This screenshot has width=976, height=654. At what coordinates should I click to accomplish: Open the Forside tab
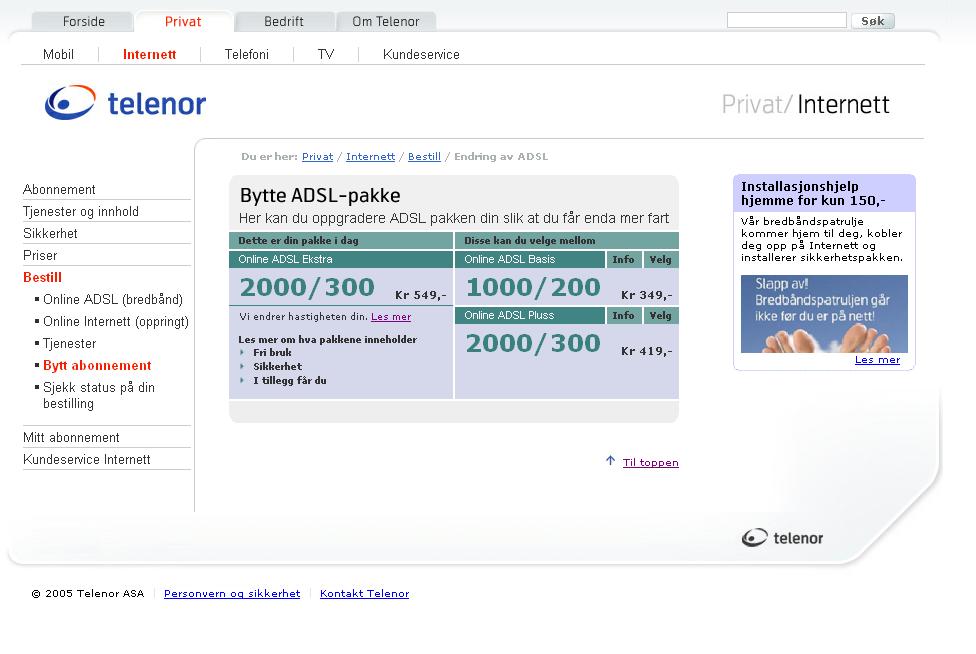click(83, 21)
